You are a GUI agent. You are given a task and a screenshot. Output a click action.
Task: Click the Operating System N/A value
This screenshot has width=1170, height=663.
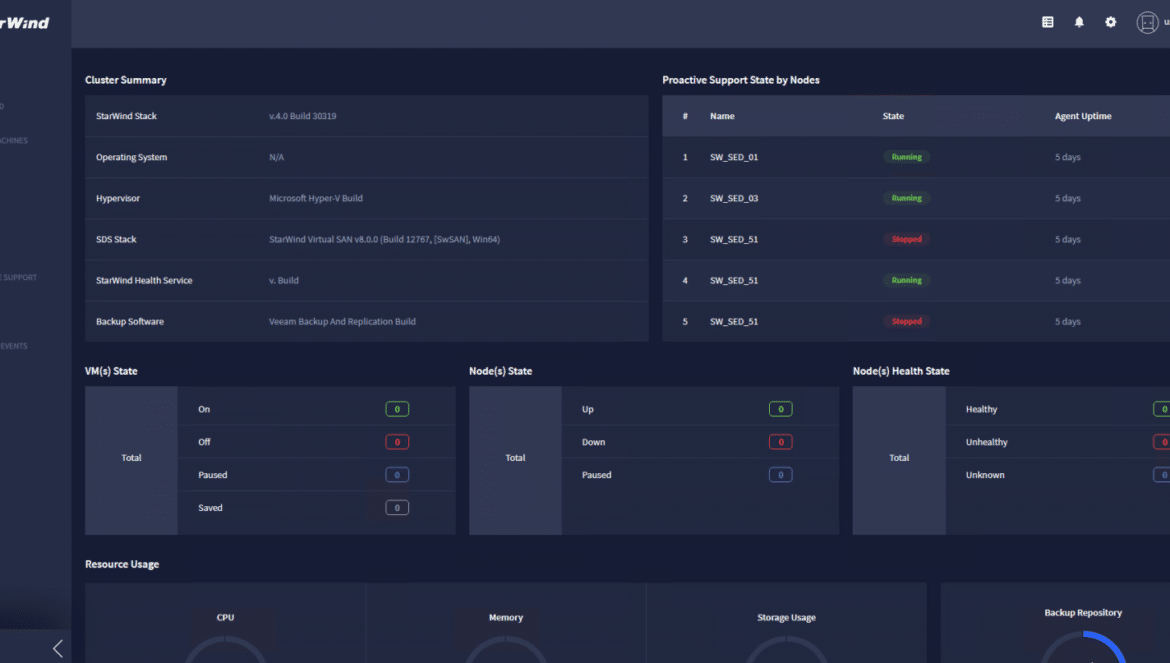click(276, 157)
